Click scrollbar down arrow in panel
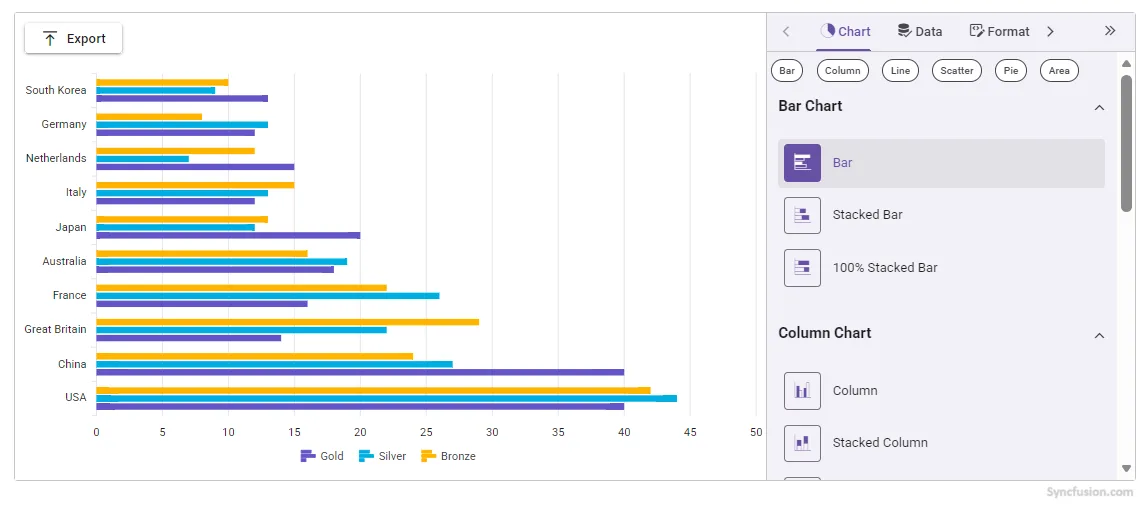 coord(1126,468)
